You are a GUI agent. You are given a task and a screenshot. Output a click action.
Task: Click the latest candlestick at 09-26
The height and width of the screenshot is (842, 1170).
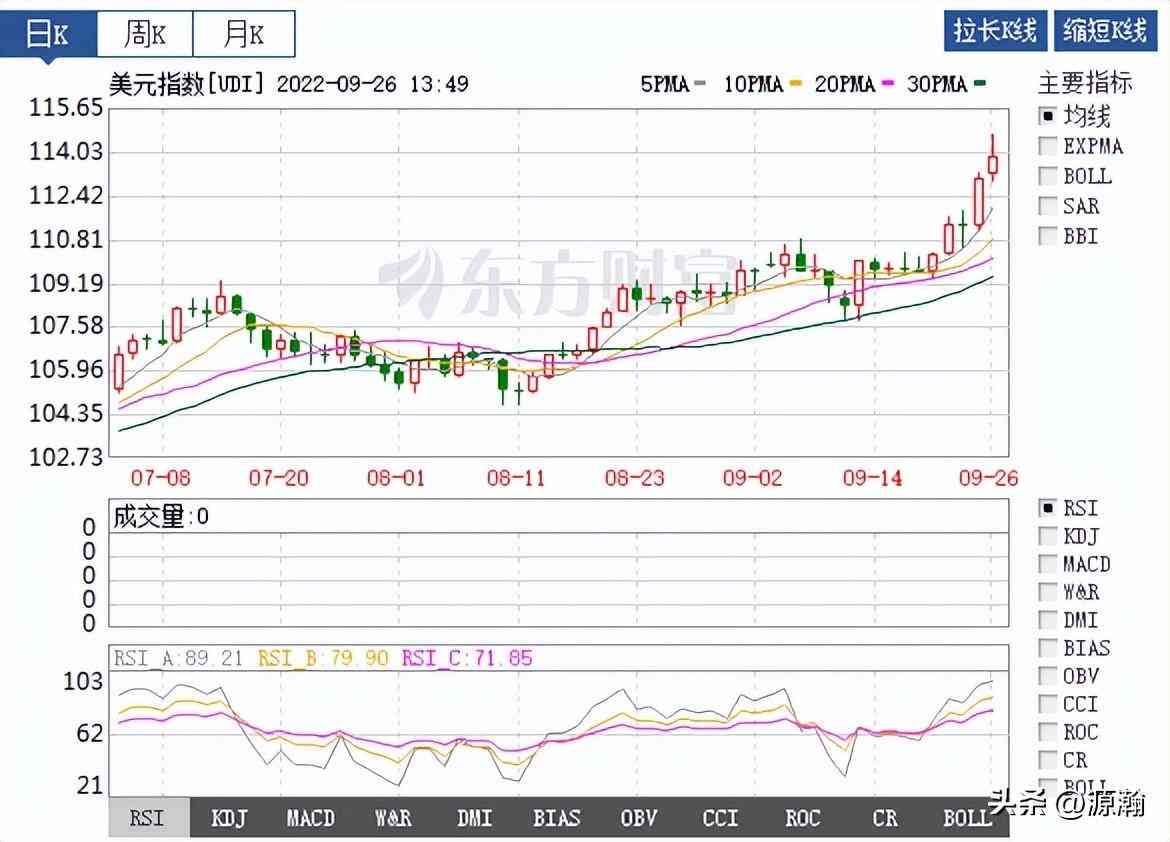pyautogui.click(x=993, y=164)
